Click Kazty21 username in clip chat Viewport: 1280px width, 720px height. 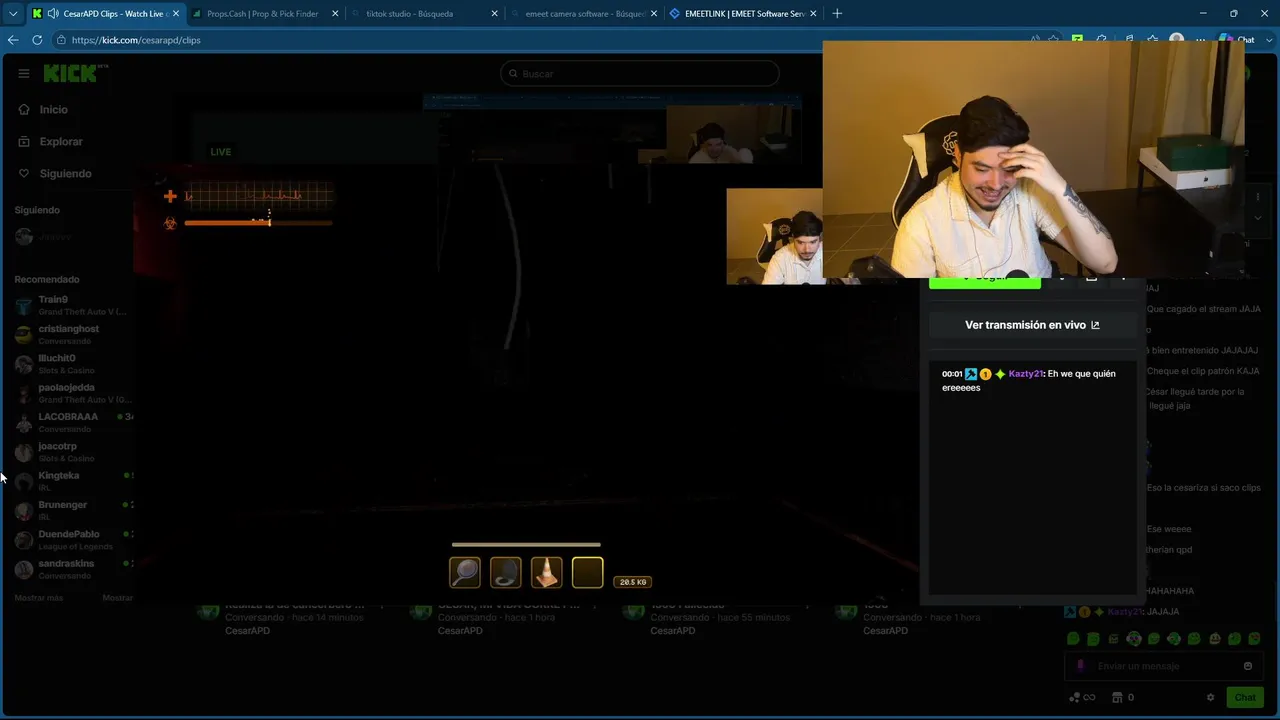[1025, 374]
